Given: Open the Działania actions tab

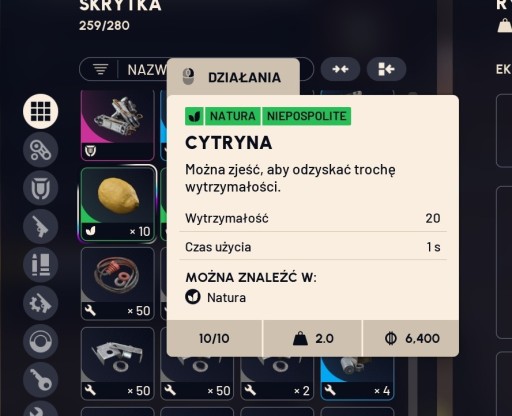Looking at the screenshot, I should (233, 77).
